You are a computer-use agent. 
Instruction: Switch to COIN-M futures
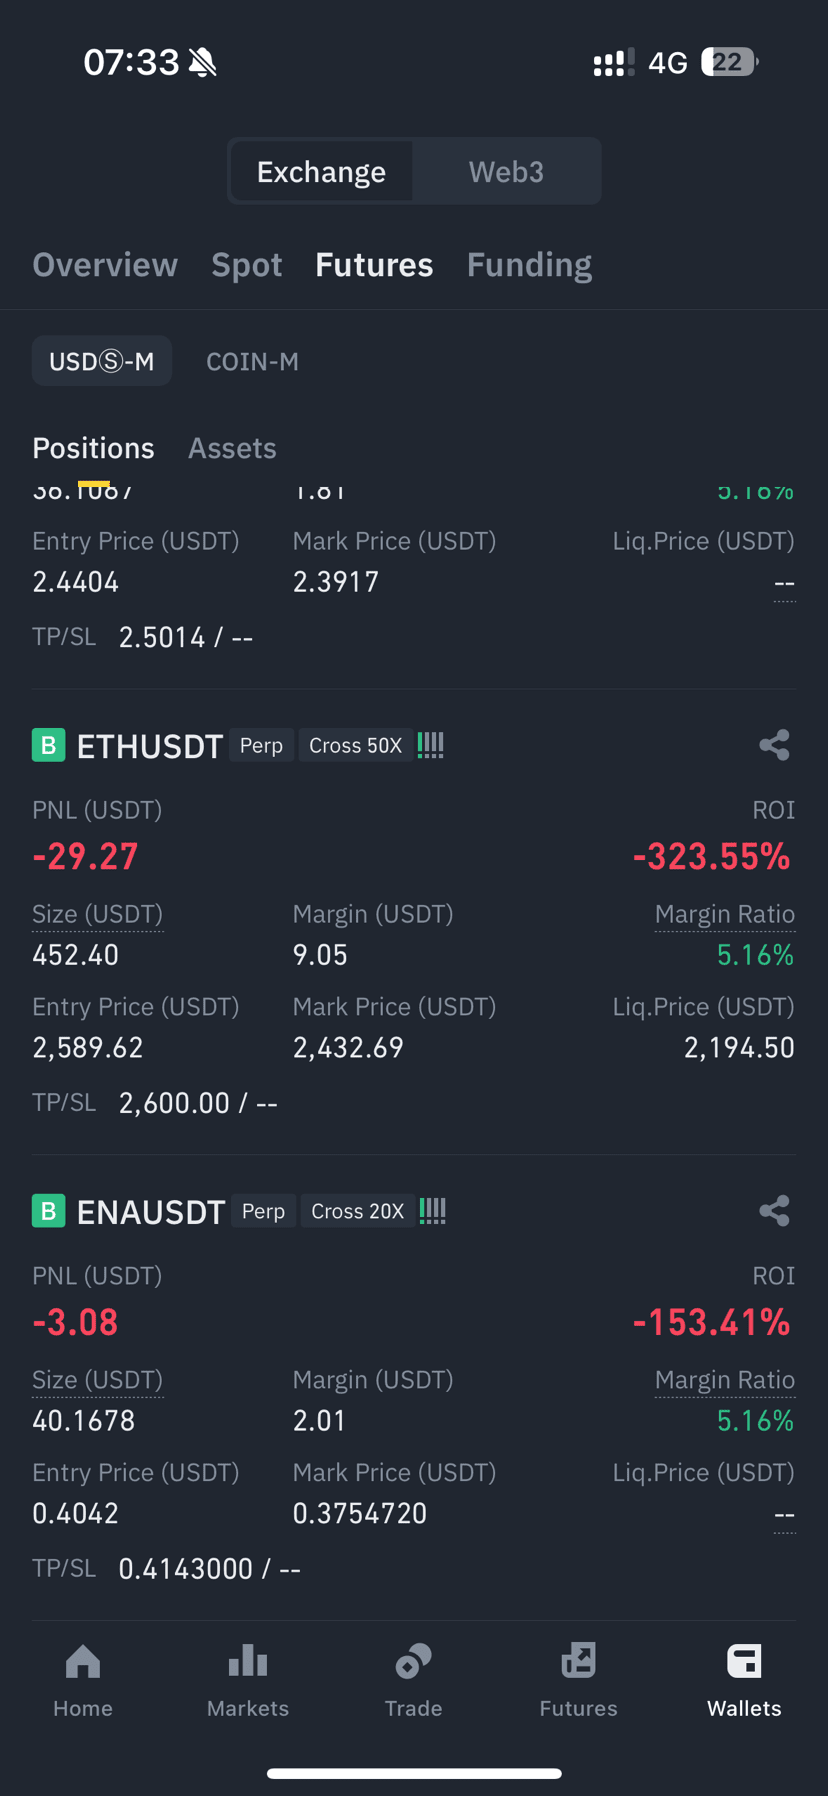coord(252,361)
